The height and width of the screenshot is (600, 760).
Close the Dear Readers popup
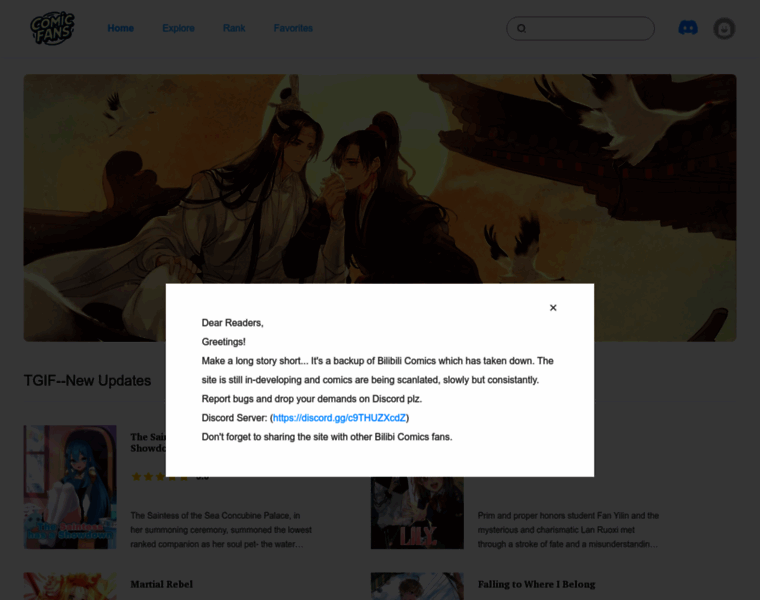[553, 308]
